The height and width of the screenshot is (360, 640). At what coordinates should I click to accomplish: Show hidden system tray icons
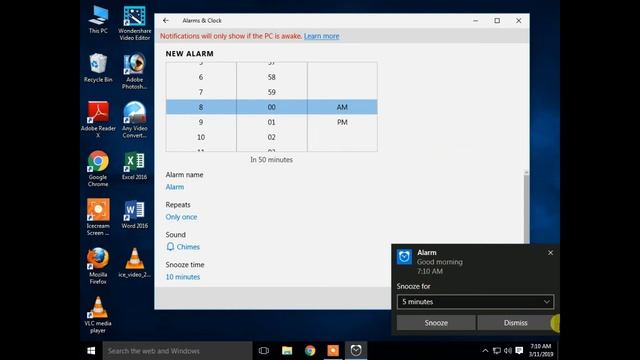(x=485, y=351)
